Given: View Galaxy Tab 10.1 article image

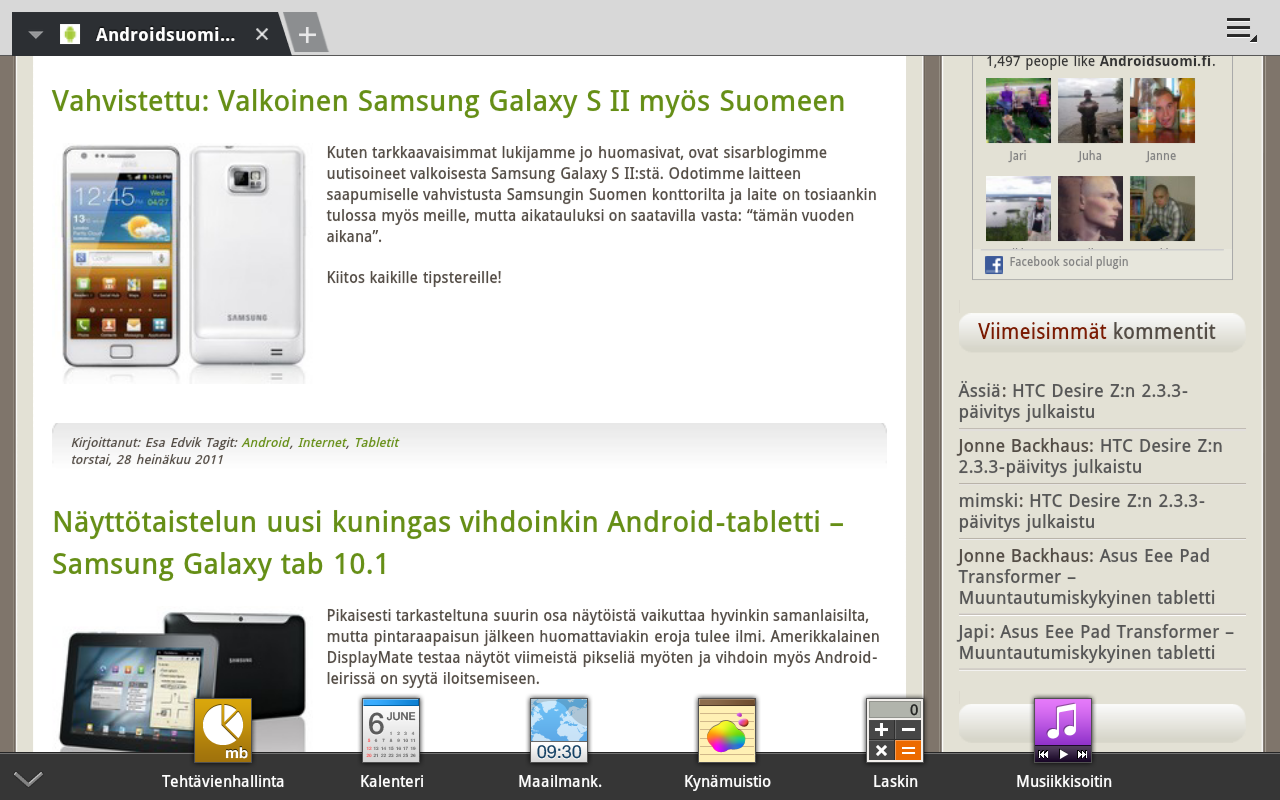Looking at the screenshot, I should pyautogui.click(x=184, y=680).
